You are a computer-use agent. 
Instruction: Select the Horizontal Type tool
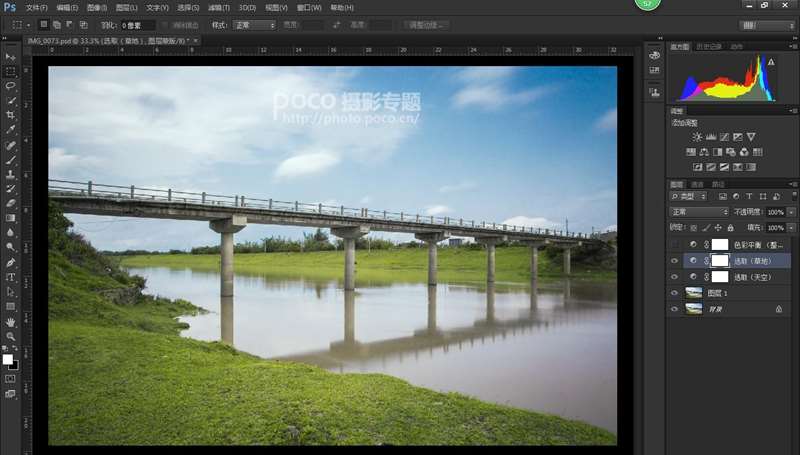tap(11, 277)
